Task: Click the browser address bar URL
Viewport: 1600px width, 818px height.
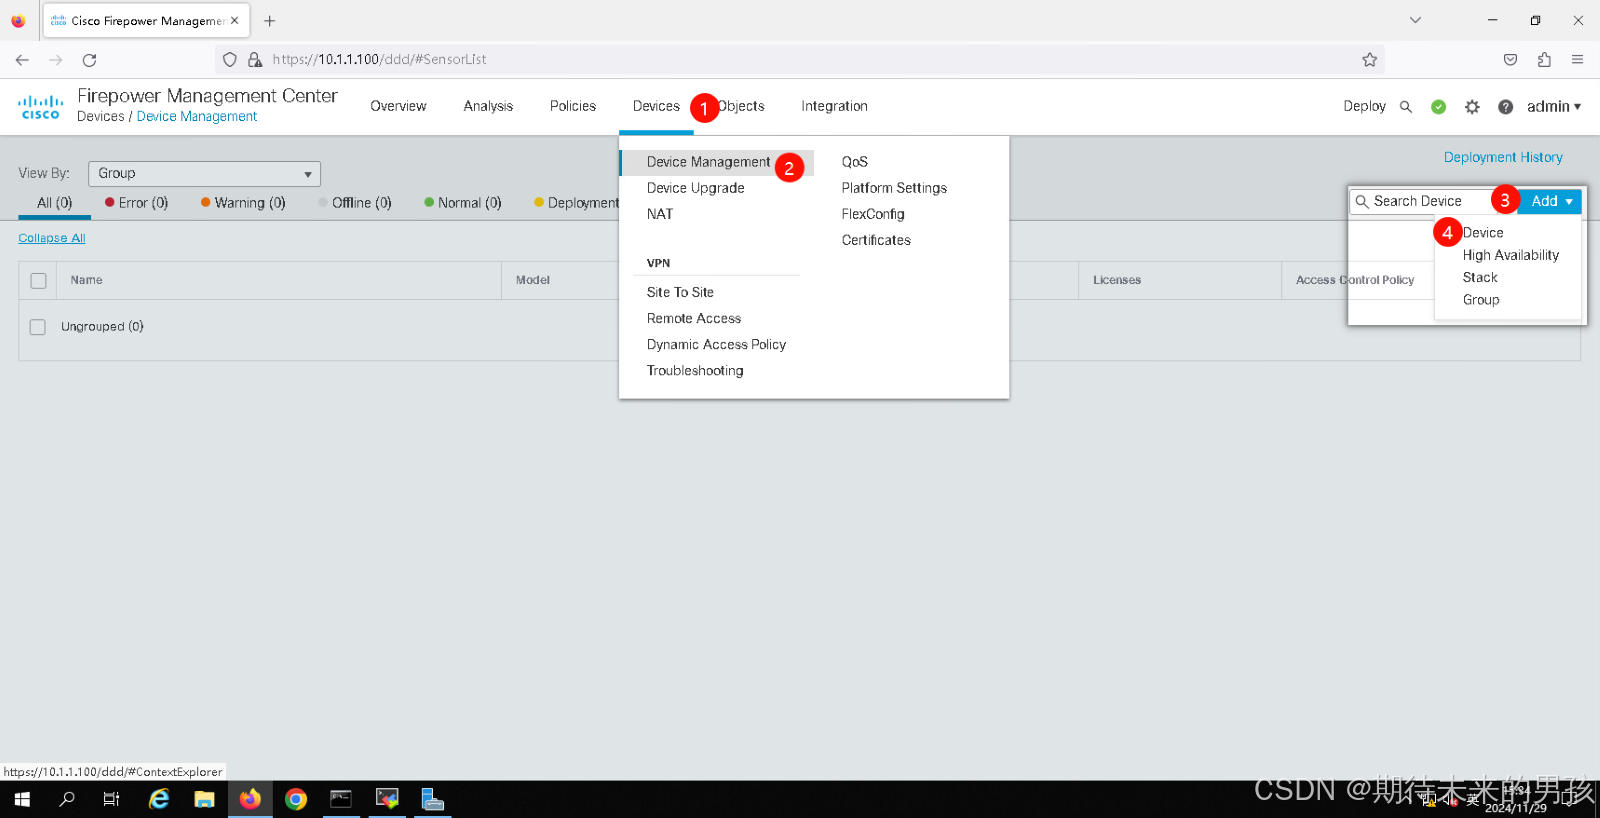Action: (x=380, y=60)
